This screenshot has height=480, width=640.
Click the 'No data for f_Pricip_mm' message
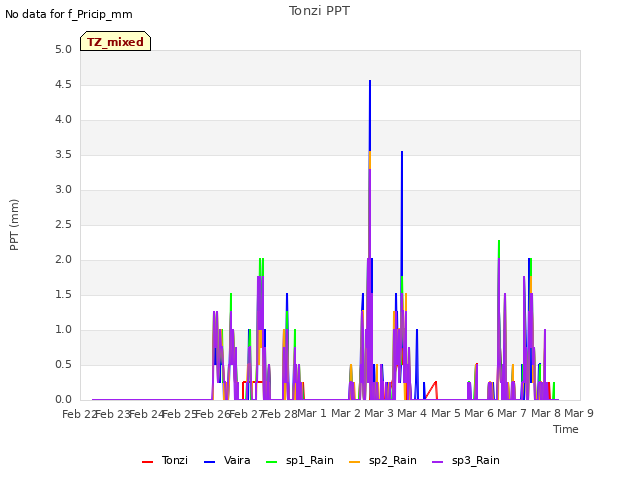(69, 14)
